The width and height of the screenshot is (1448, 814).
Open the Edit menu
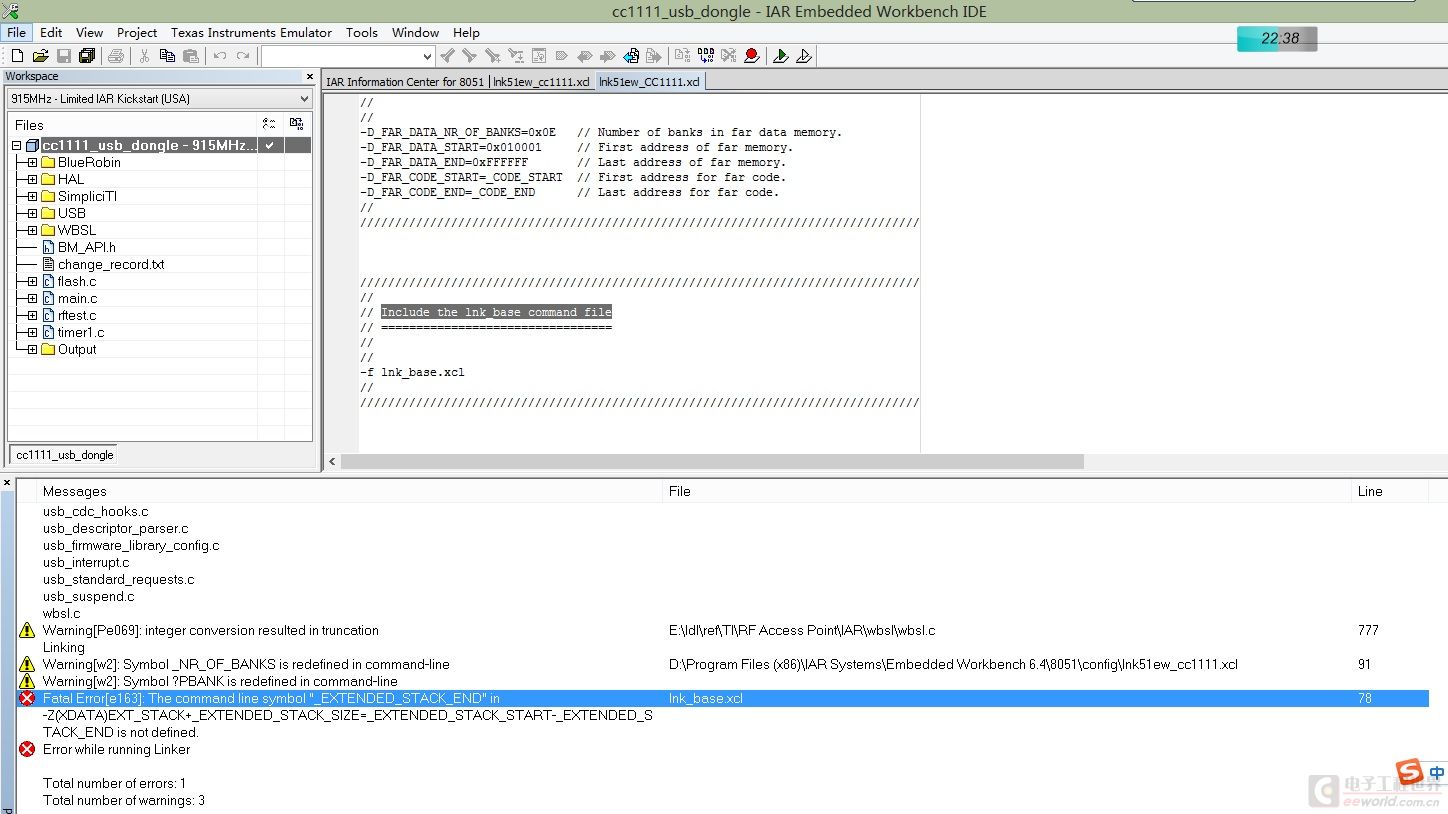pos(51,32)
